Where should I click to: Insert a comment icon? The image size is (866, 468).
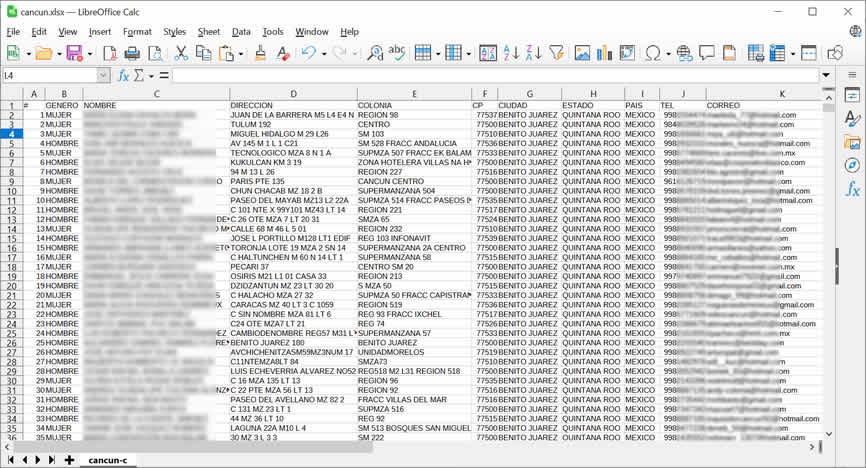pyautogui.click(x=707, y=53)
